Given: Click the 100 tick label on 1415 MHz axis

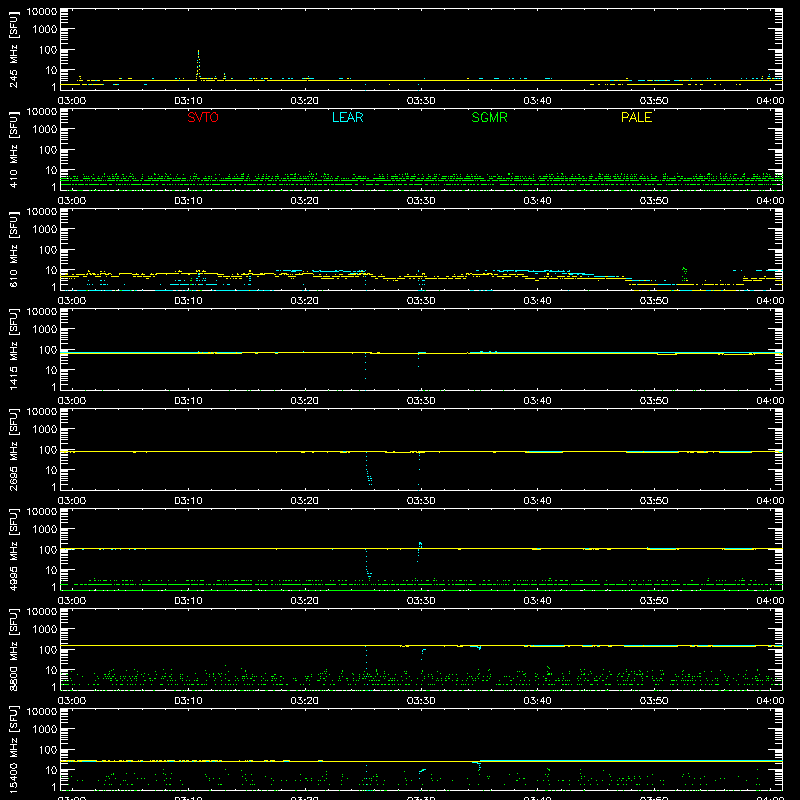Looking at the screenshot, I should click(47, 350).
